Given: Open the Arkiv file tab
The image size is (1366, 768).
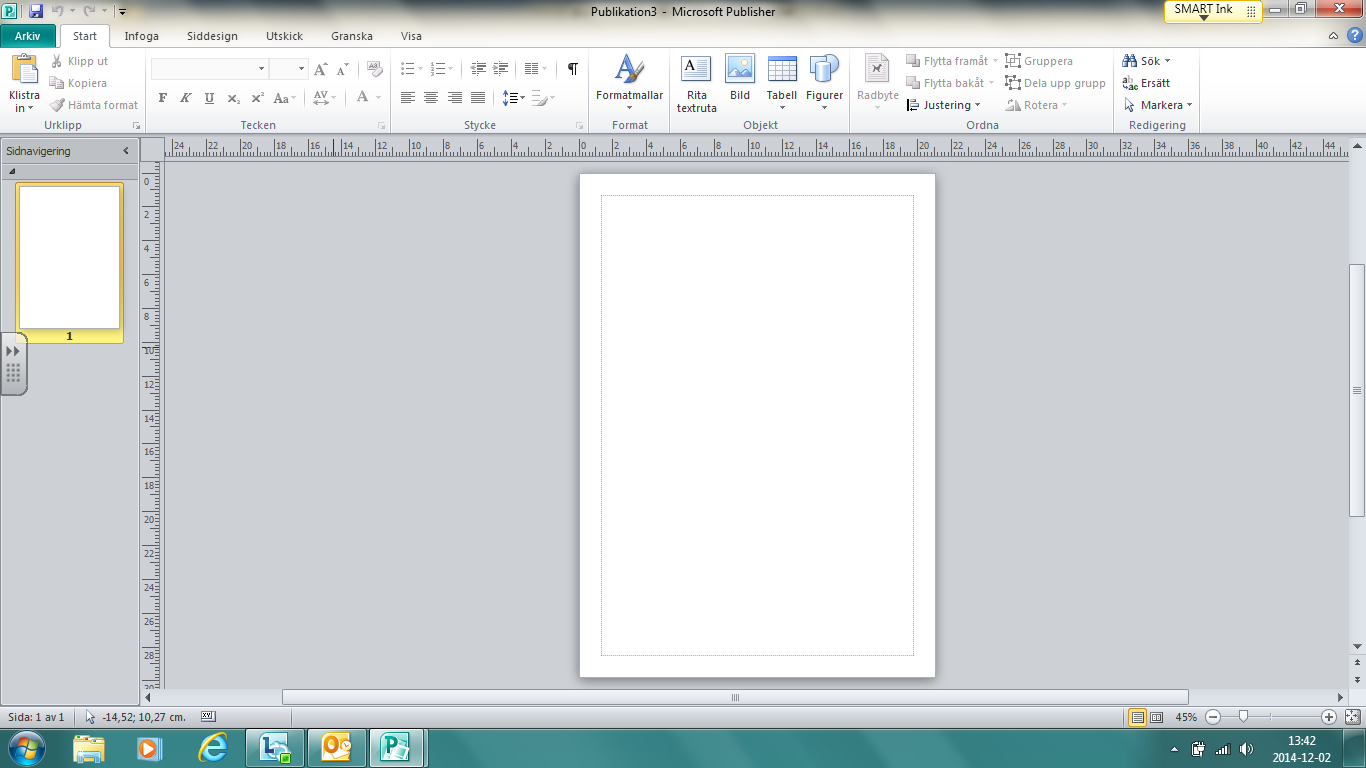Looking at the screenshot, I should tap(28, 36).
